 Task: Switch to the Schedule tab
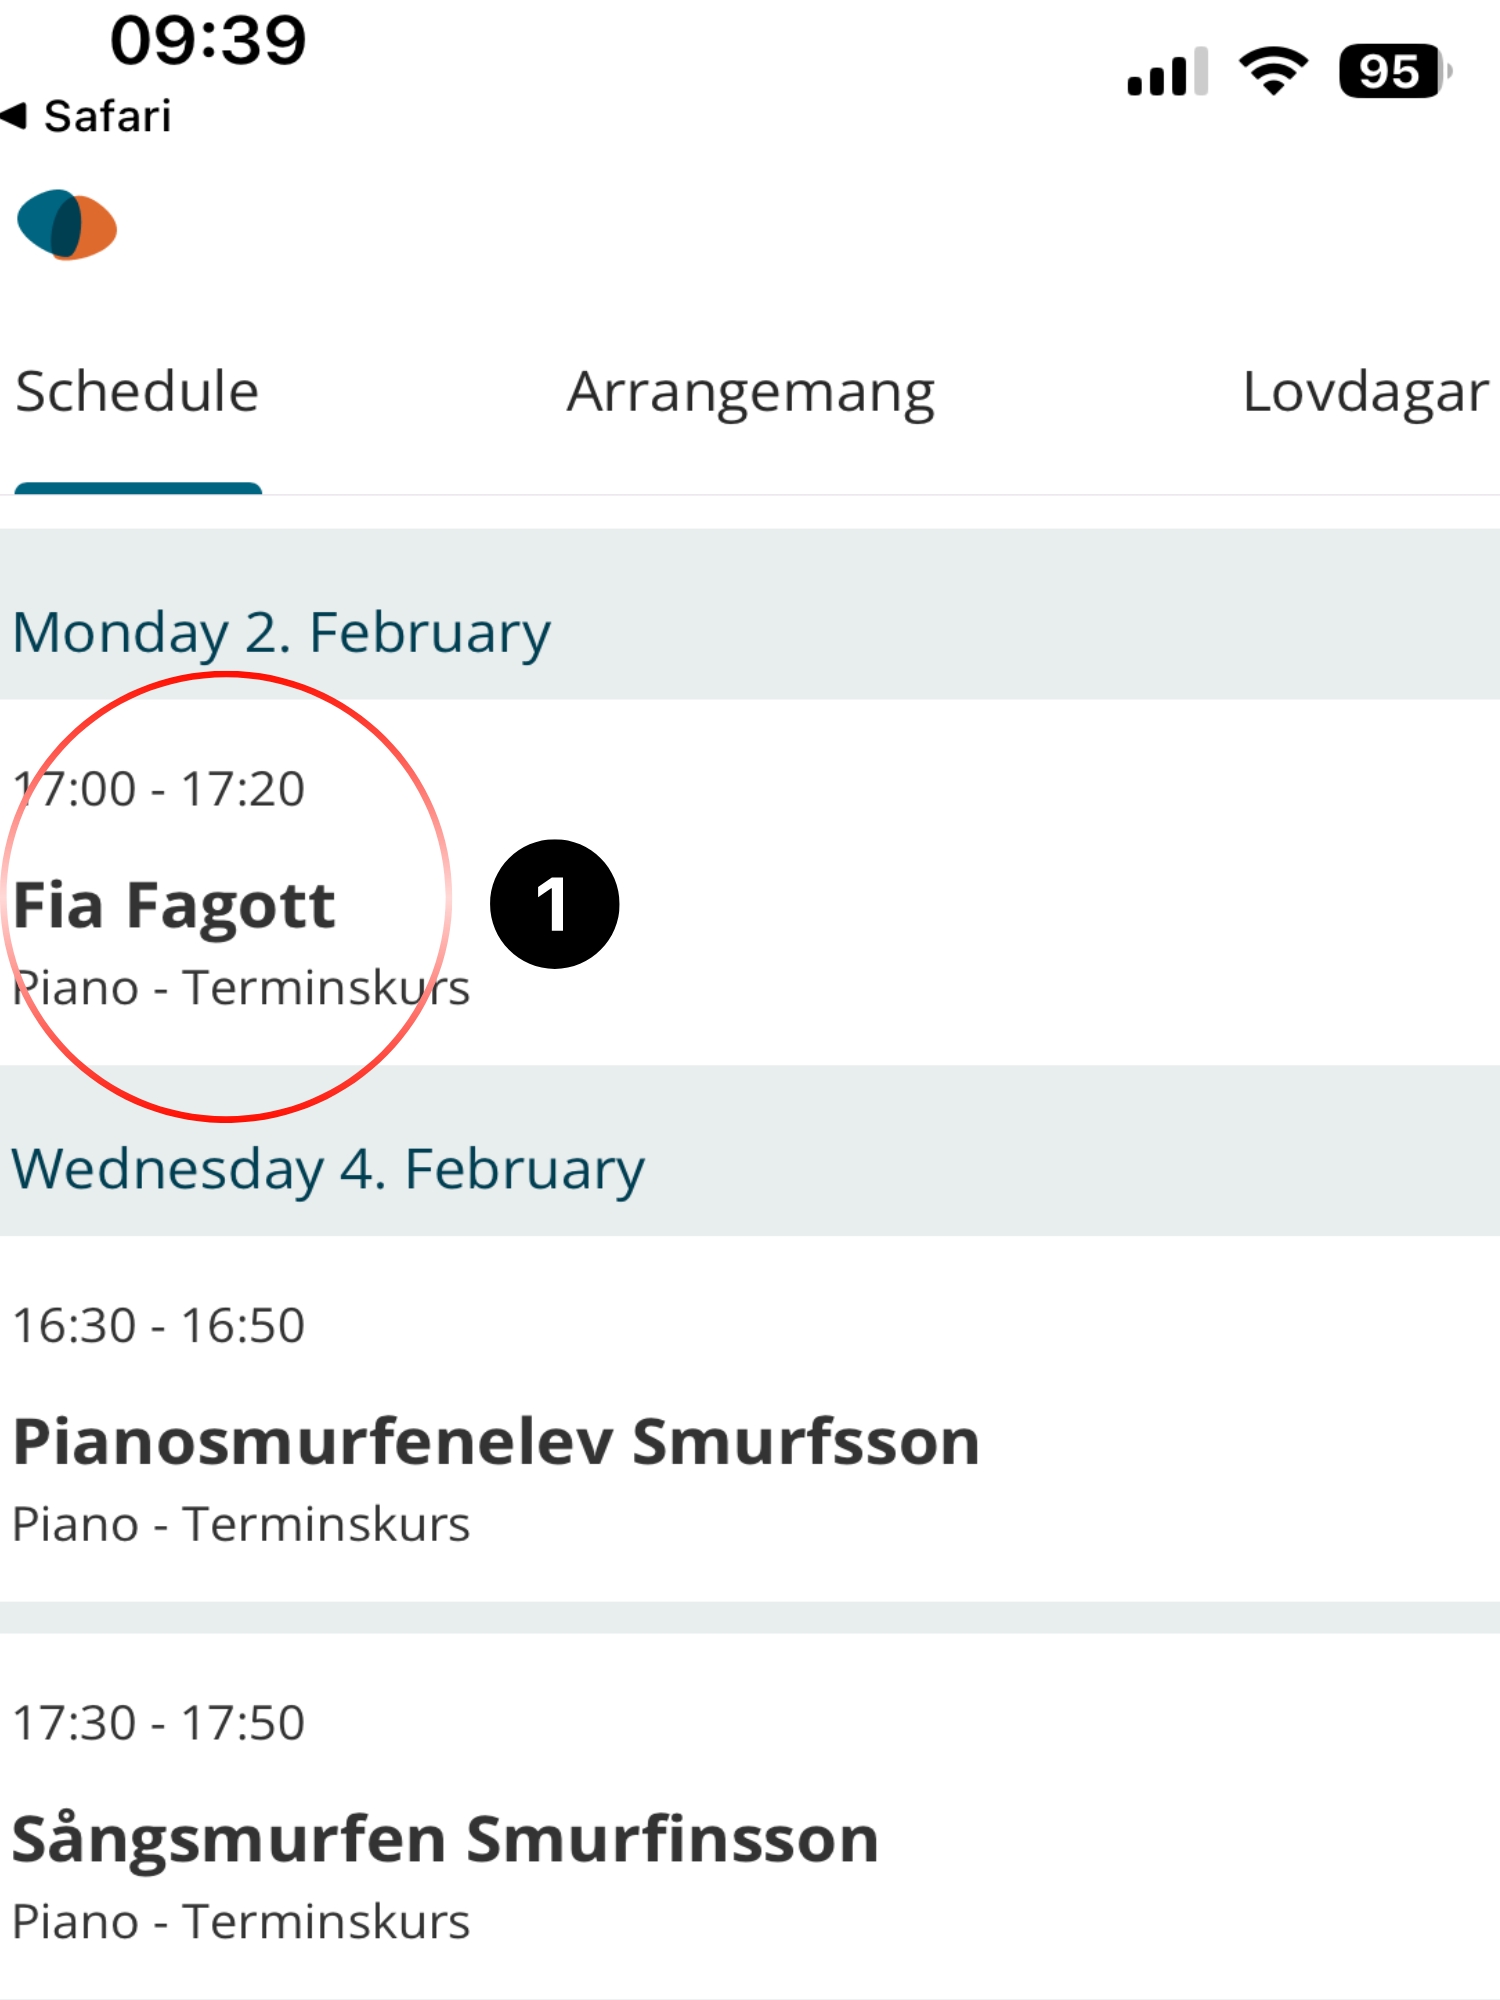pyautogui.click(x=137, y=391)
